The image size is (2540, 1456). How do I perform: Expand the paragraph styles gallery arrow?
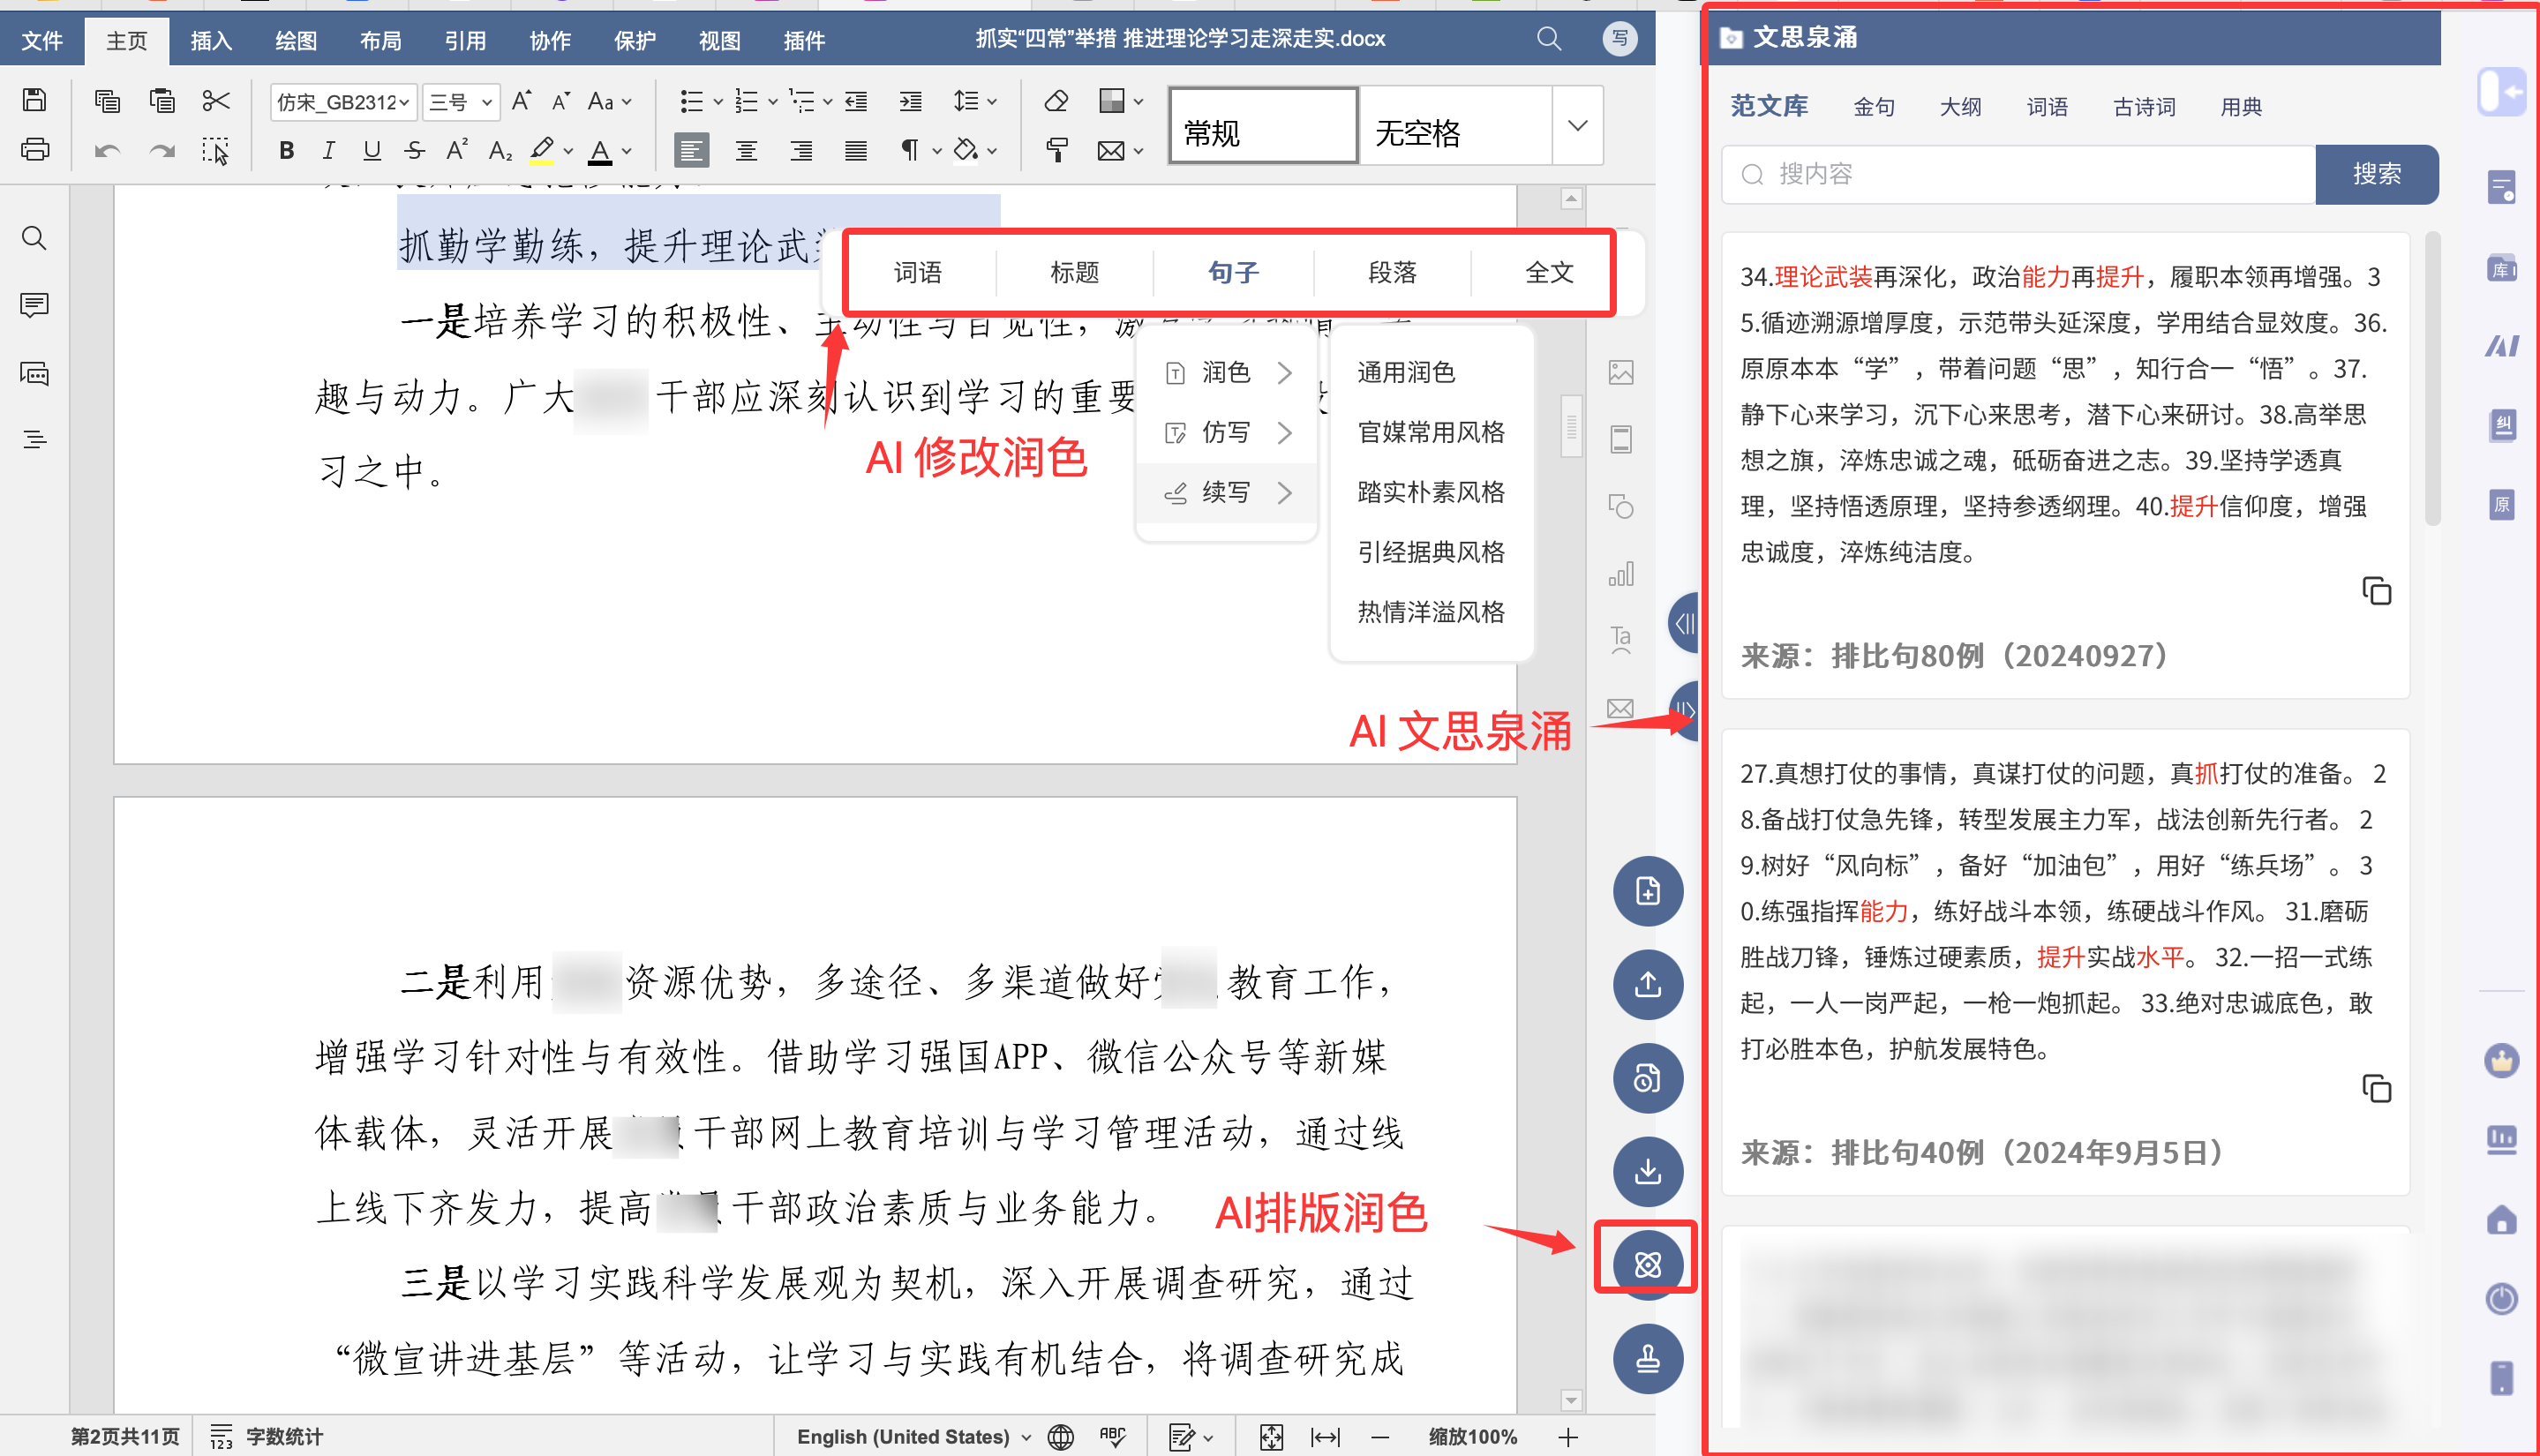point(1577,126)
